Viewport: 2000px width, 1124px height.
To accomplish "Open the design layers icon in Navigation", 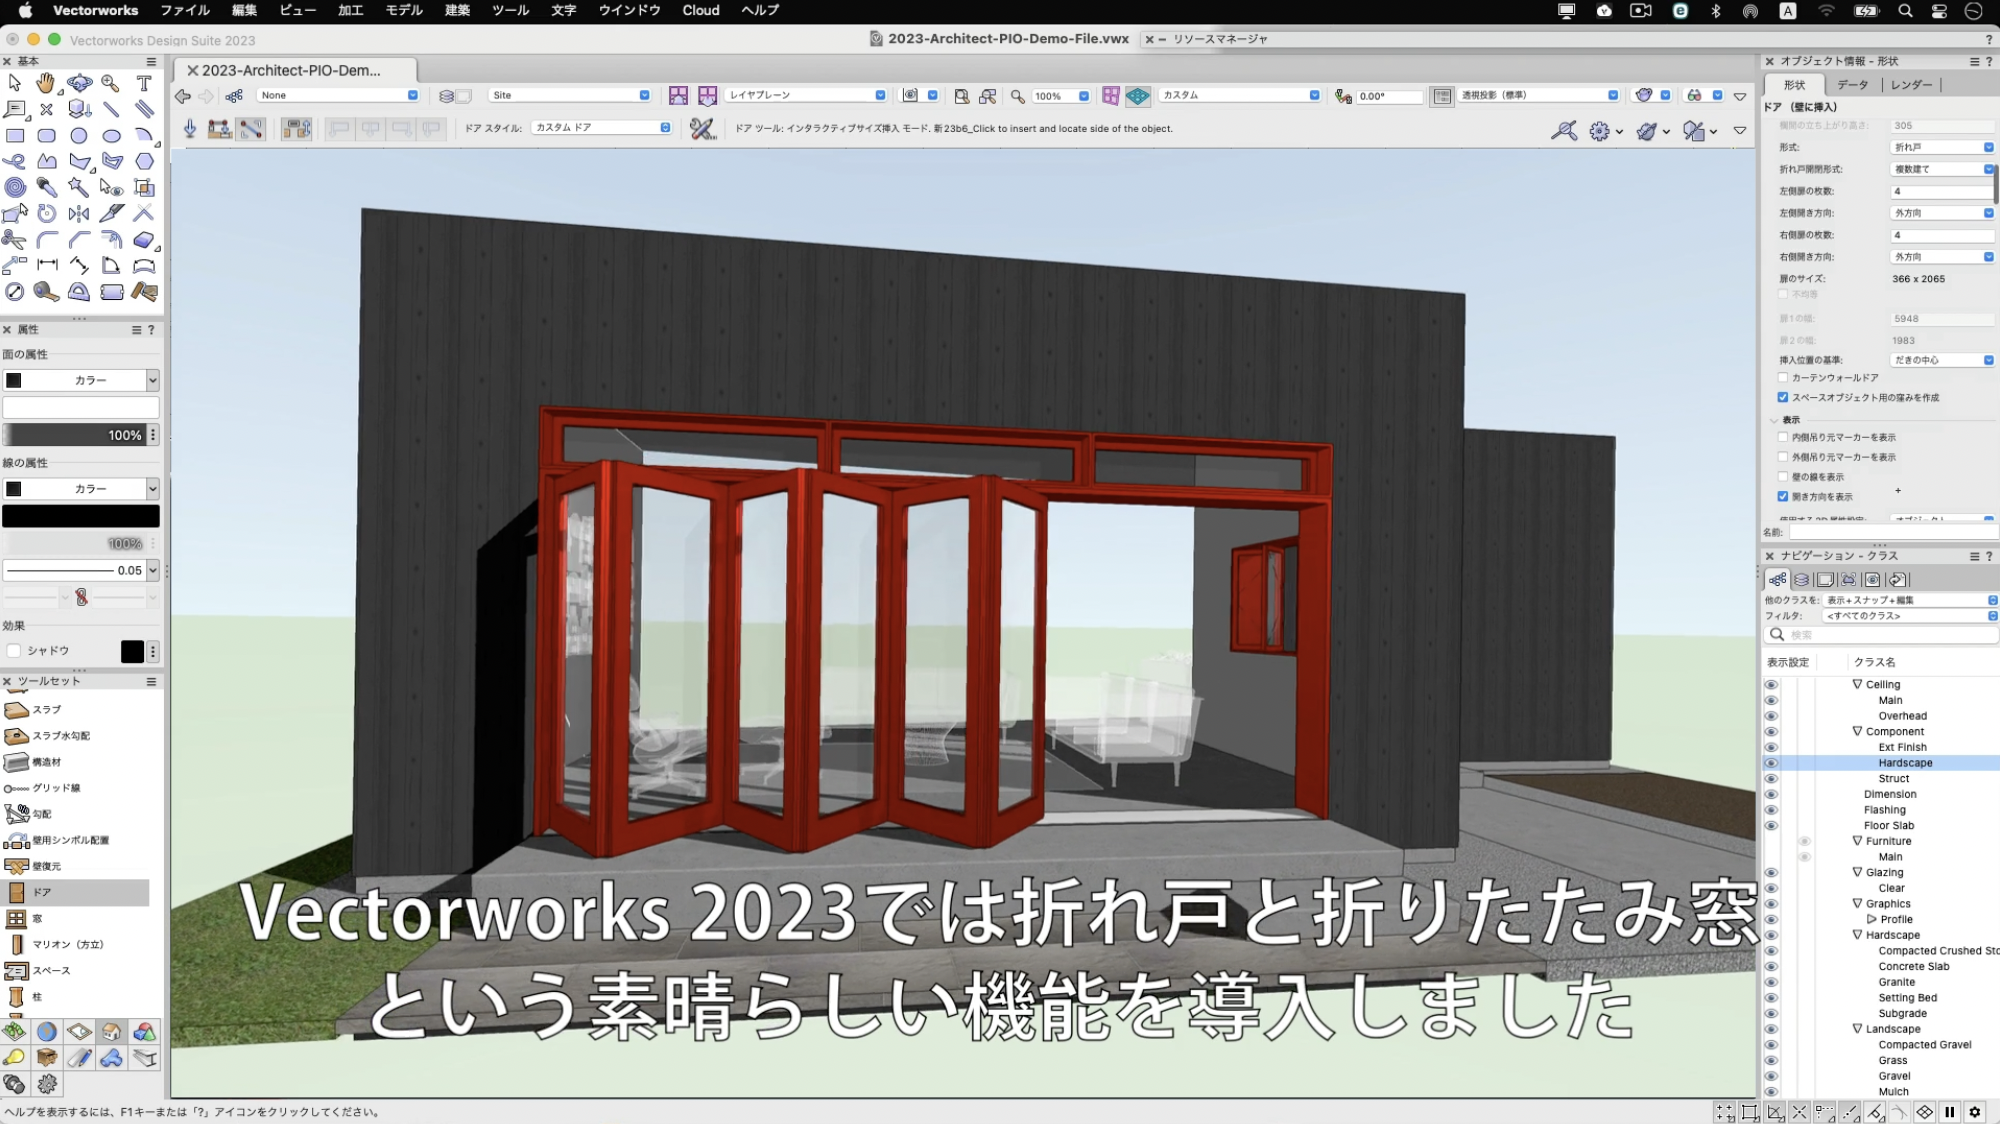I will coord(1801,579).
